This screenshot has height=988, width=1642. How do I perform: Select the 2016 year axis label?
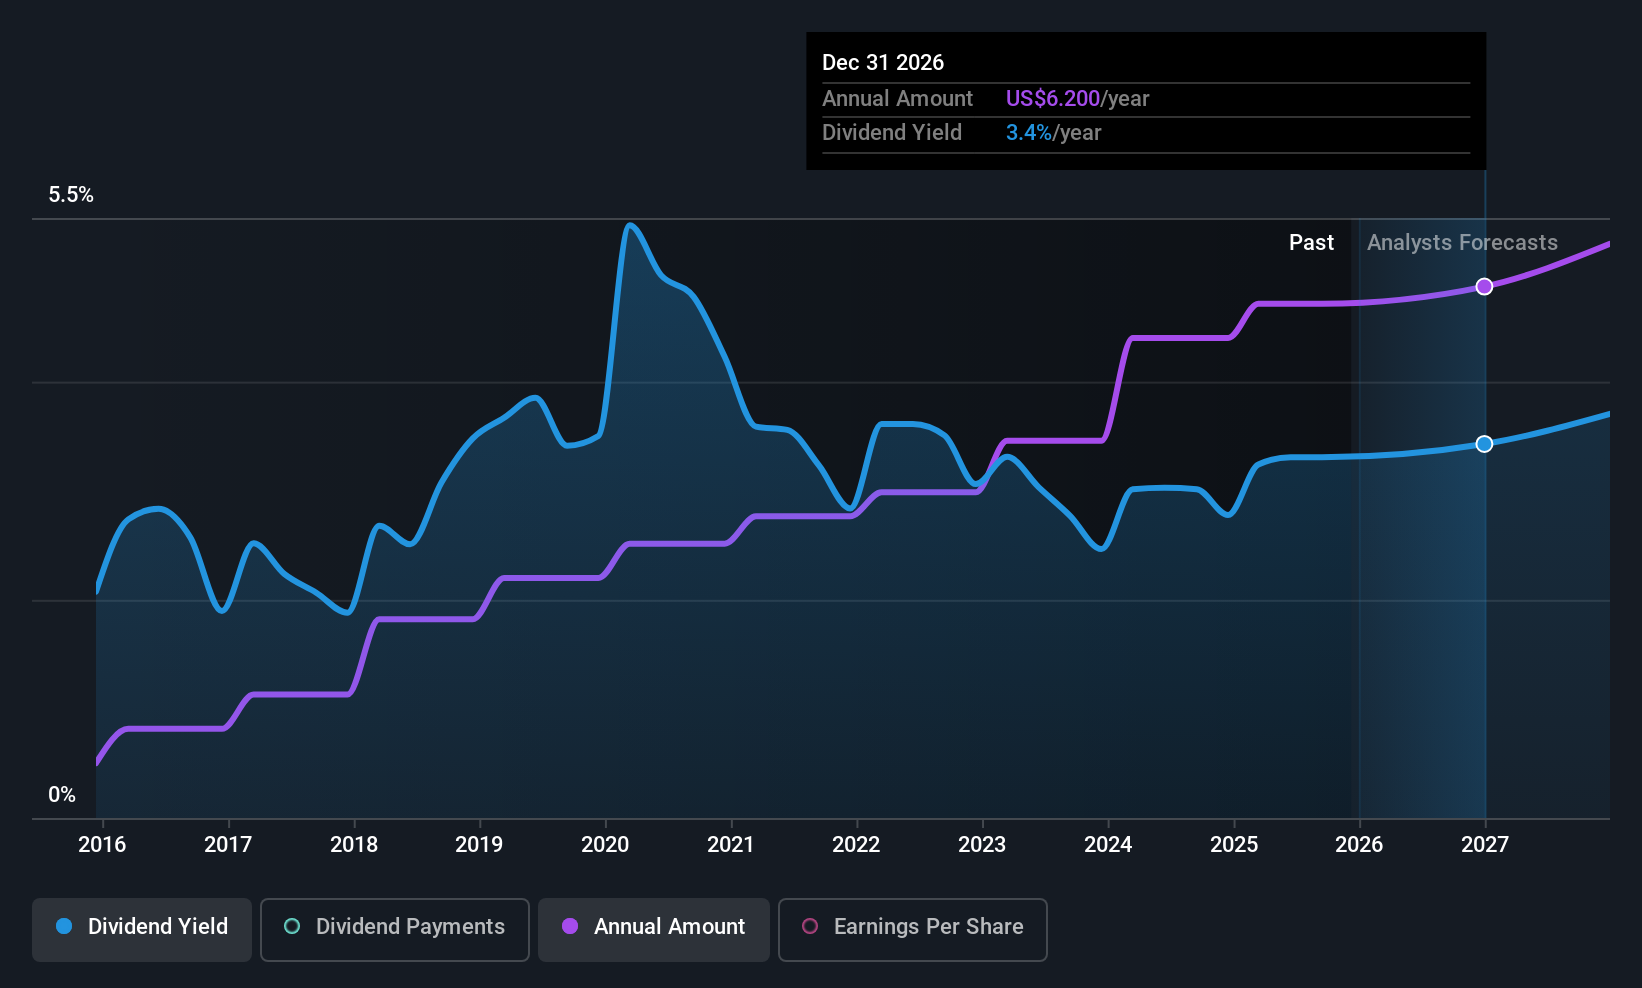click(x=101, y=845)
